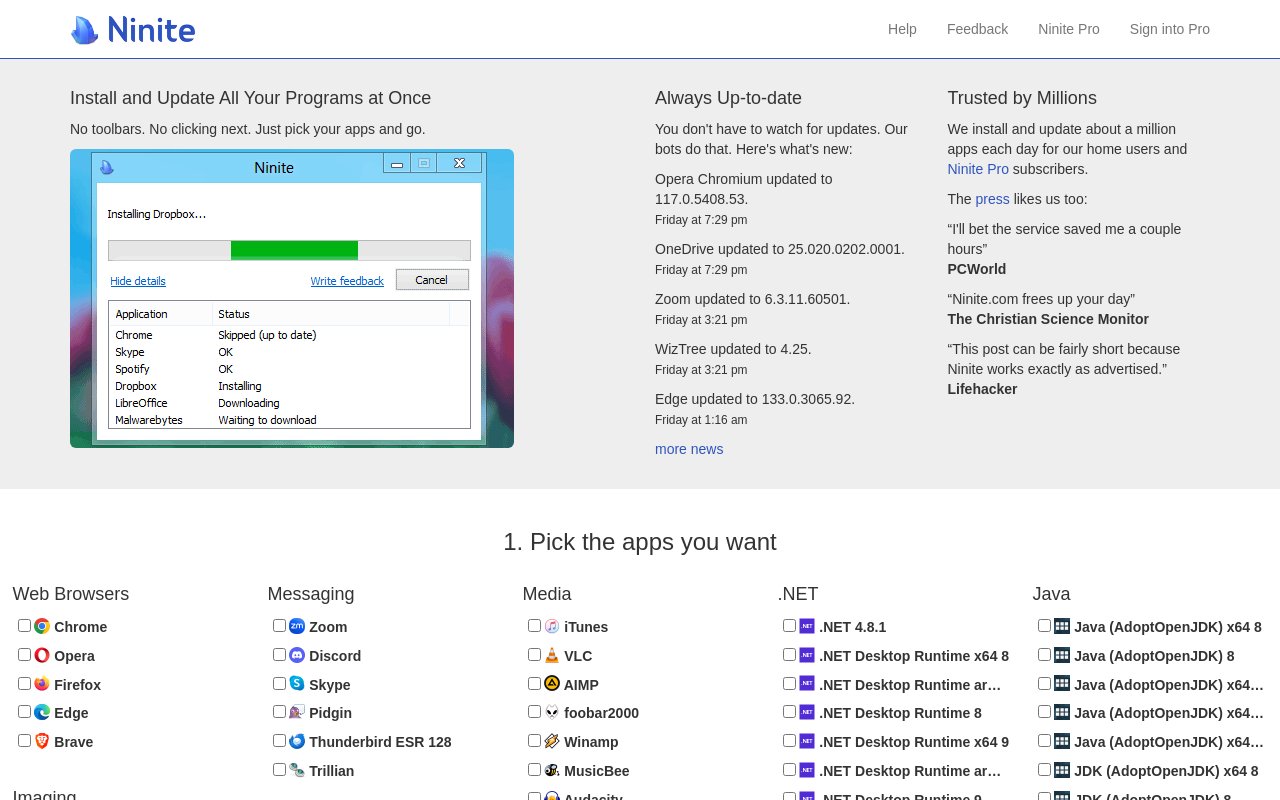
Task: Click the Pidgin icon
Action: [297, 712]
